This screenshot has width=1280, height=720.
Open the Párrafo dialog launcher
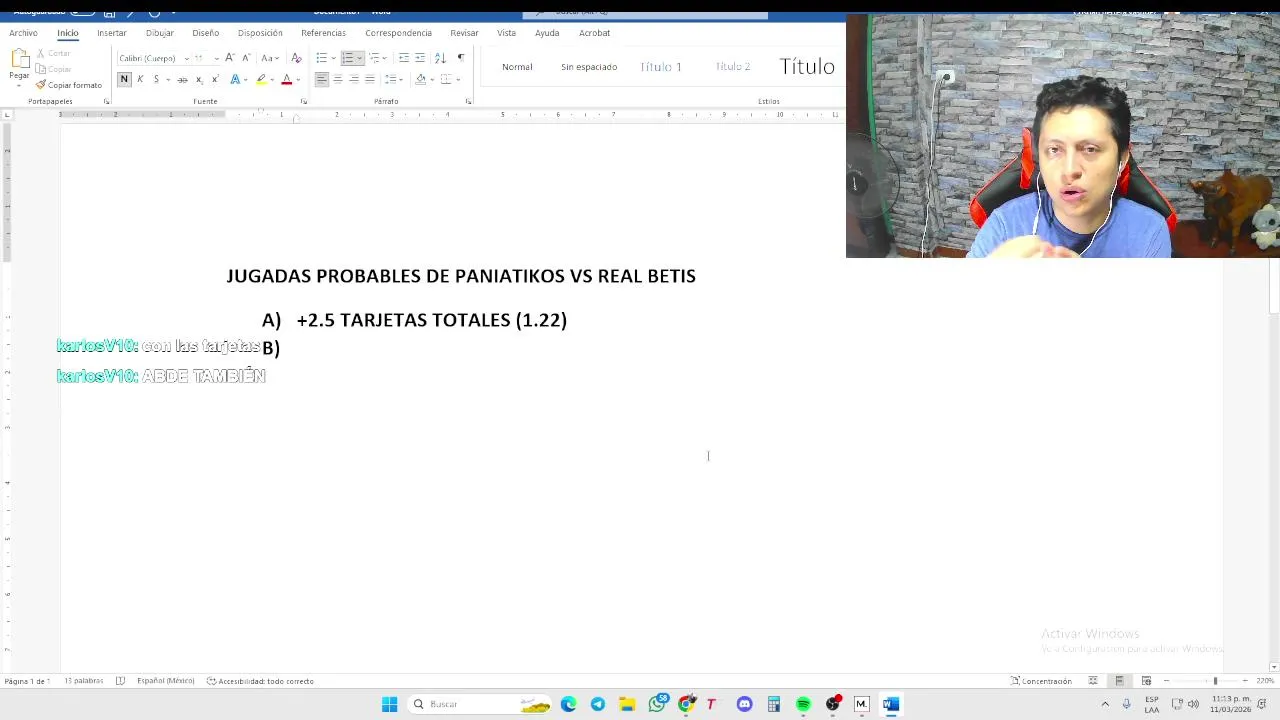pos(468,101)
